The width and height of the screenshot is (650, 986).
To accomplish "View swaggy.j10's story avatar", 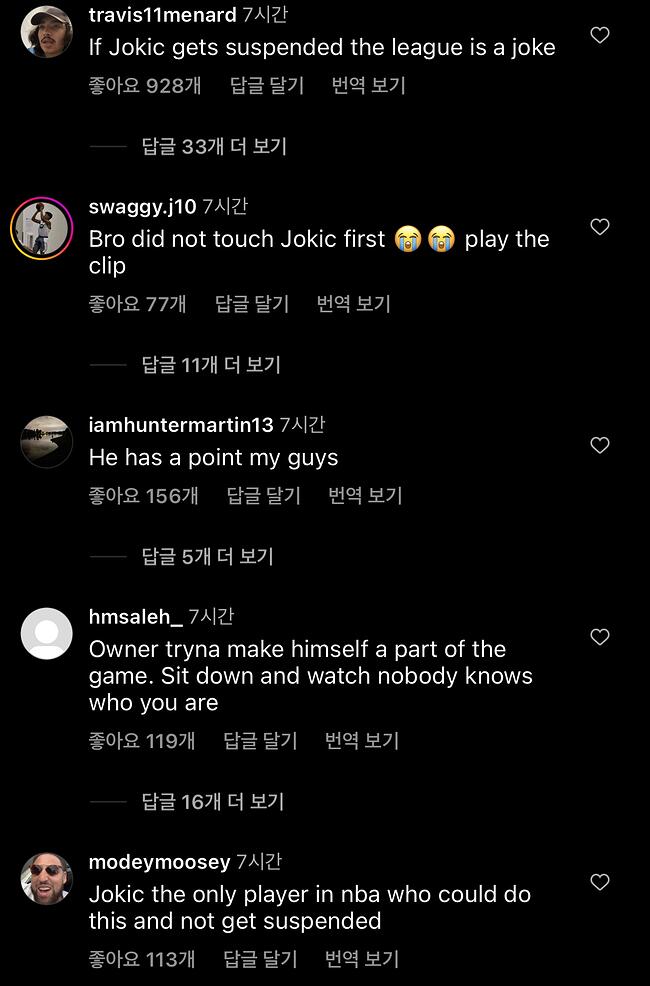I will pos(41,228).
